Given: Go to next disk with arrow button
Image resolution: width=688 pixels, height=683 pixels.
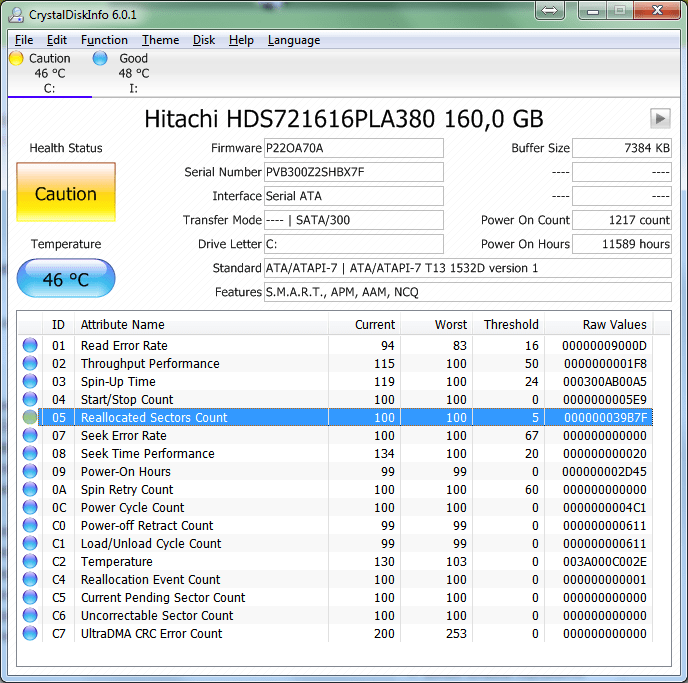Looking at the screenshot, I should (660, 118).
